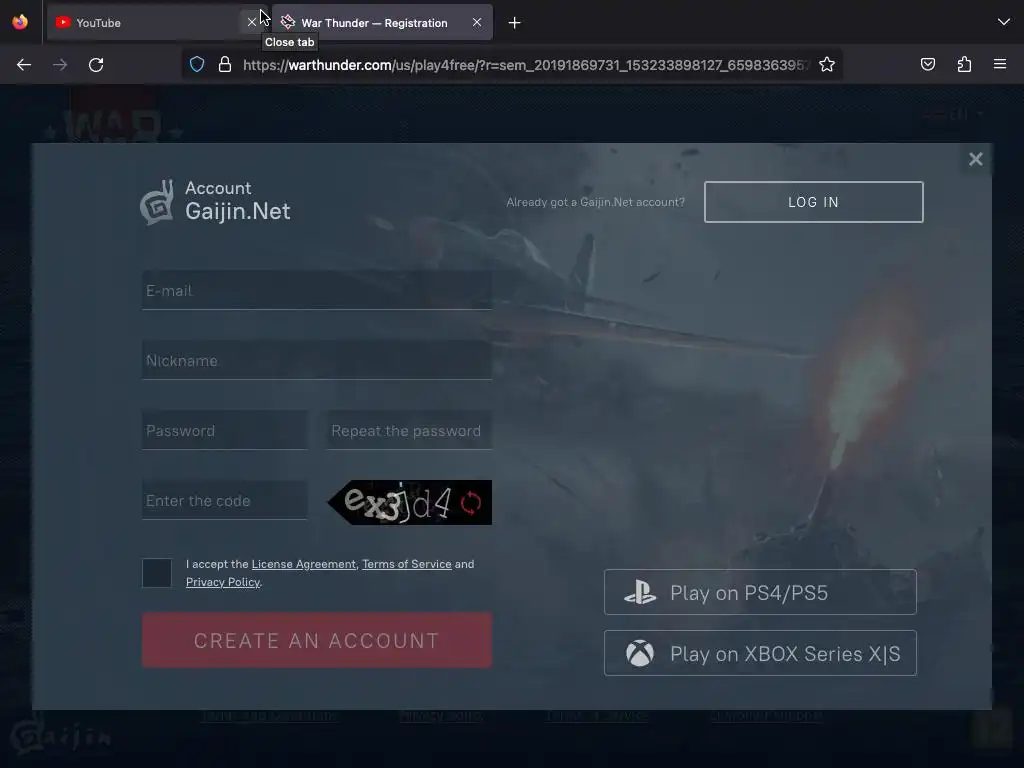Save the page to Pocket

tap(928, 64)
